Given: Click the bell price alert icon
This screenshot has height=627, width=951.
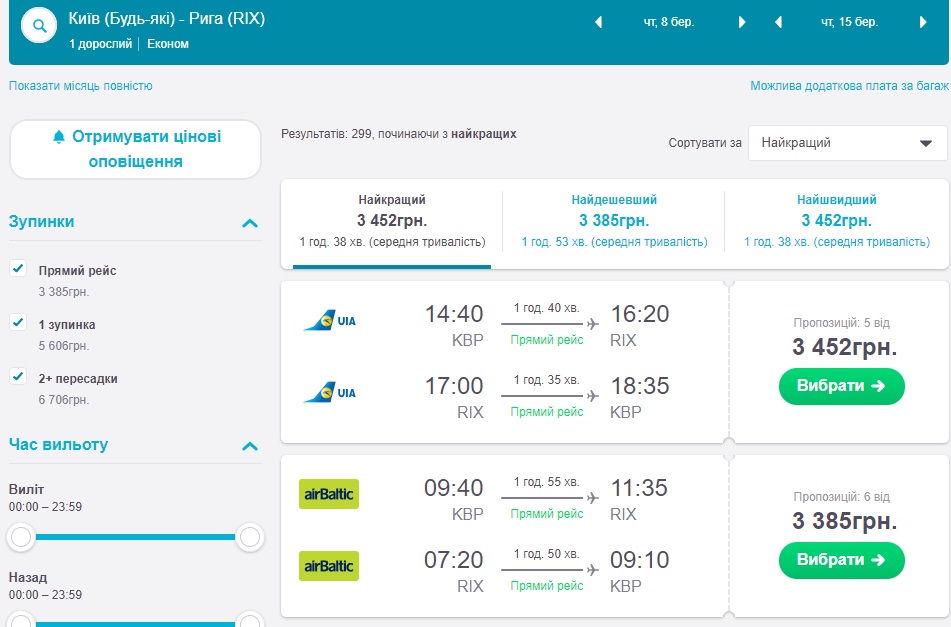Looking at the screenshot, I should 58,137.
